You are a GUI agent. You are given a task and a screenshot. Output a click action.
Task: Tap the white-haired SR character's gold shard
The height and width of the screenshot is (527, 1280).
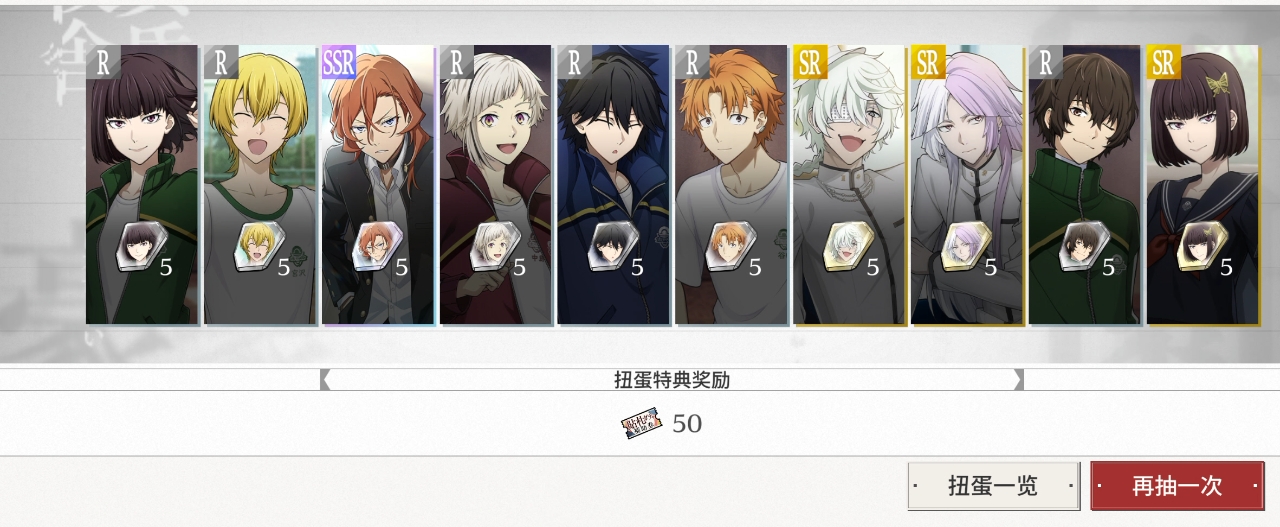pos(848,247)
